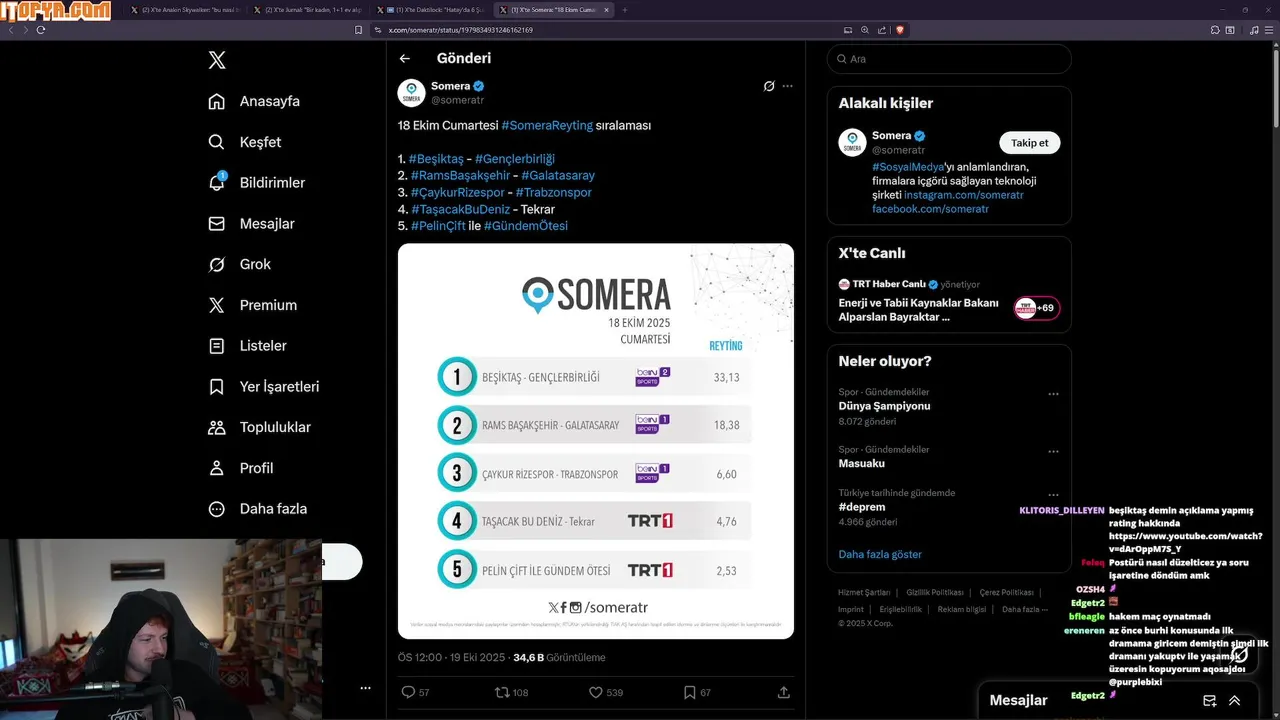Click the Profil person icon
The height and width of the screenshot is (720, 1280).
(216, 468)
